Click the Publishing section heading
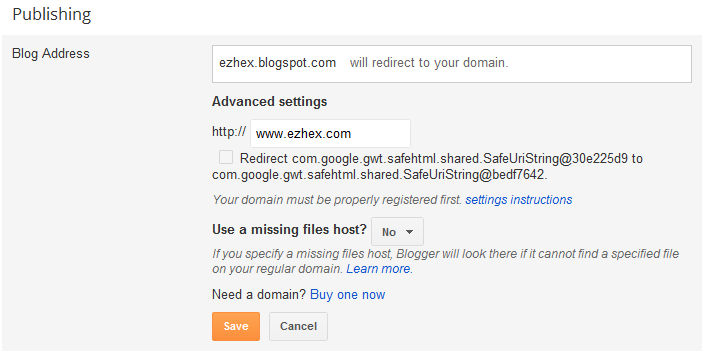This screenshot has height=361, width=705. (52, 15)
